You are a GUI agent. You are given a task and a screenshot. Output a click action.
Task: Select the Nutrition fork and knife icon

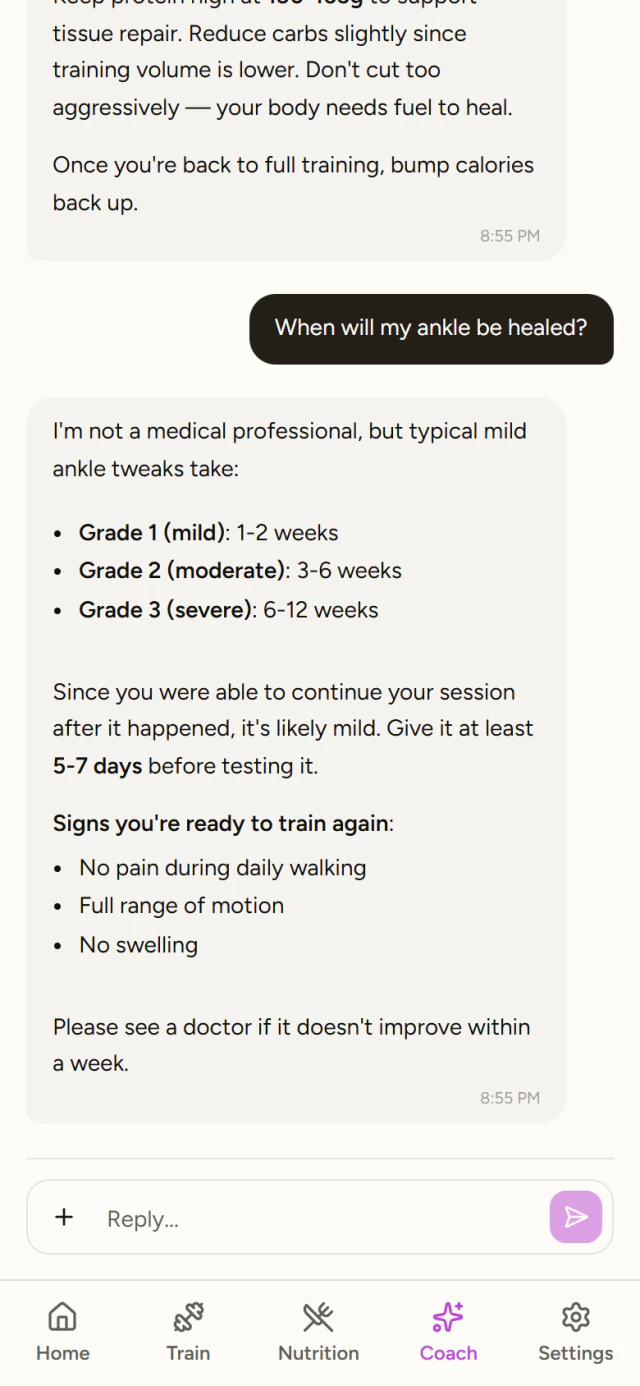(x=318, y=1317)
